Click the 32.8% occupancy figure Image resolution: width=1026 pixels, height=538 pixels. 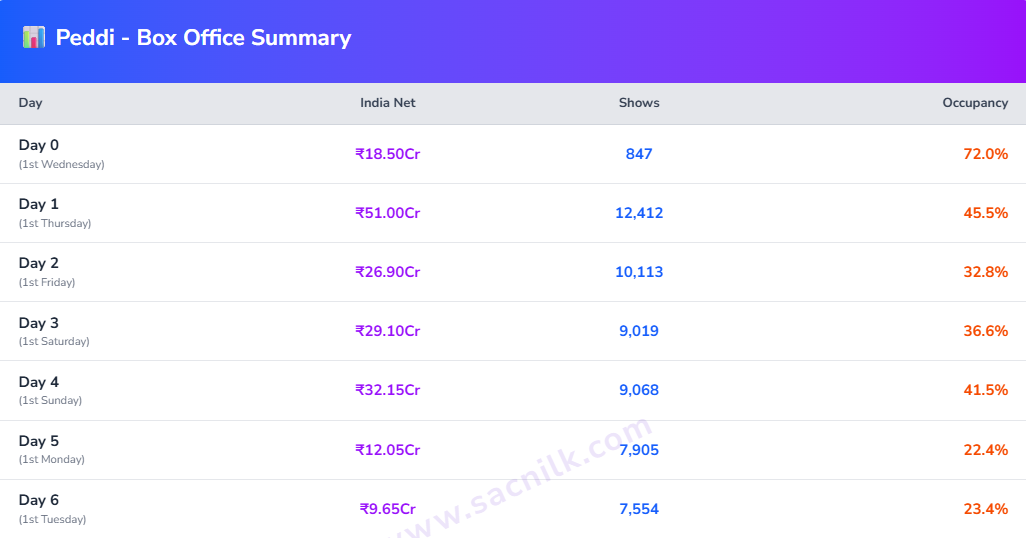click(985, 272)
